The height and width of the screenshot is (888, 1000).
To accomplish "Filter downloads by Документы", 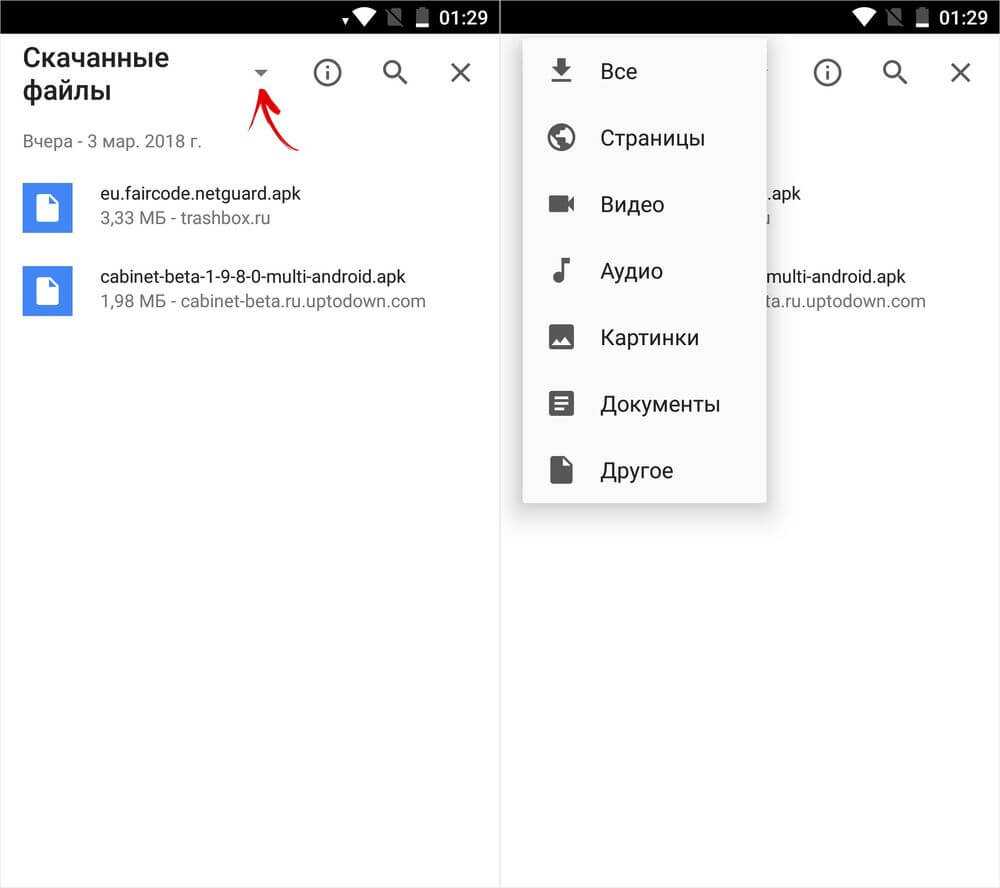I will (659, 405).
